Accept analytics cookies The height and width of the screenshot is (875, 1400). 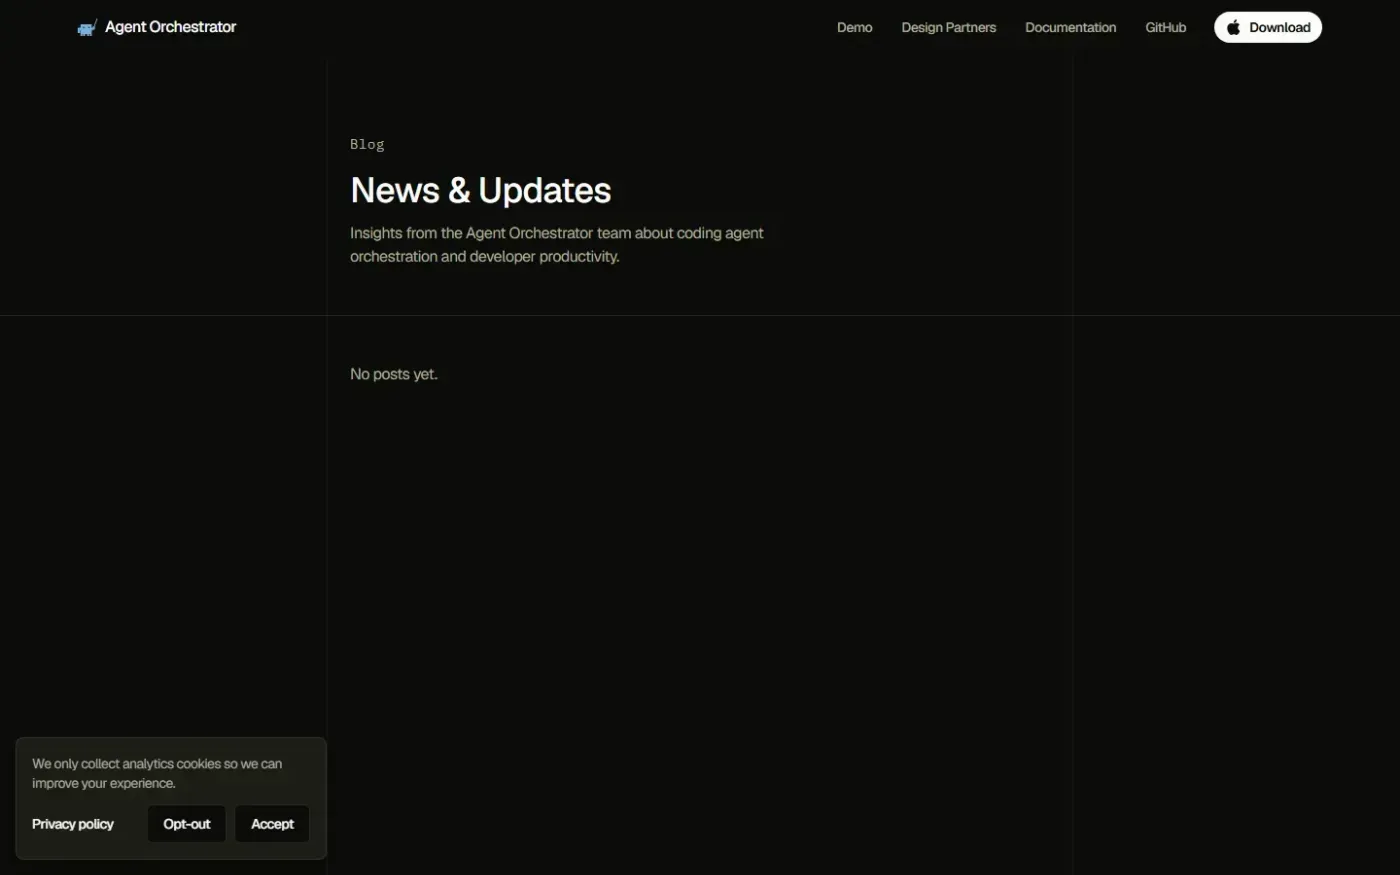[x=272, y=824]
